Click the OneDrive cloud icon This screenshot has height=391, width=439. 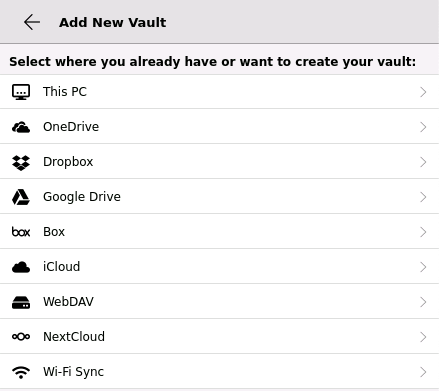click(21, 127)
